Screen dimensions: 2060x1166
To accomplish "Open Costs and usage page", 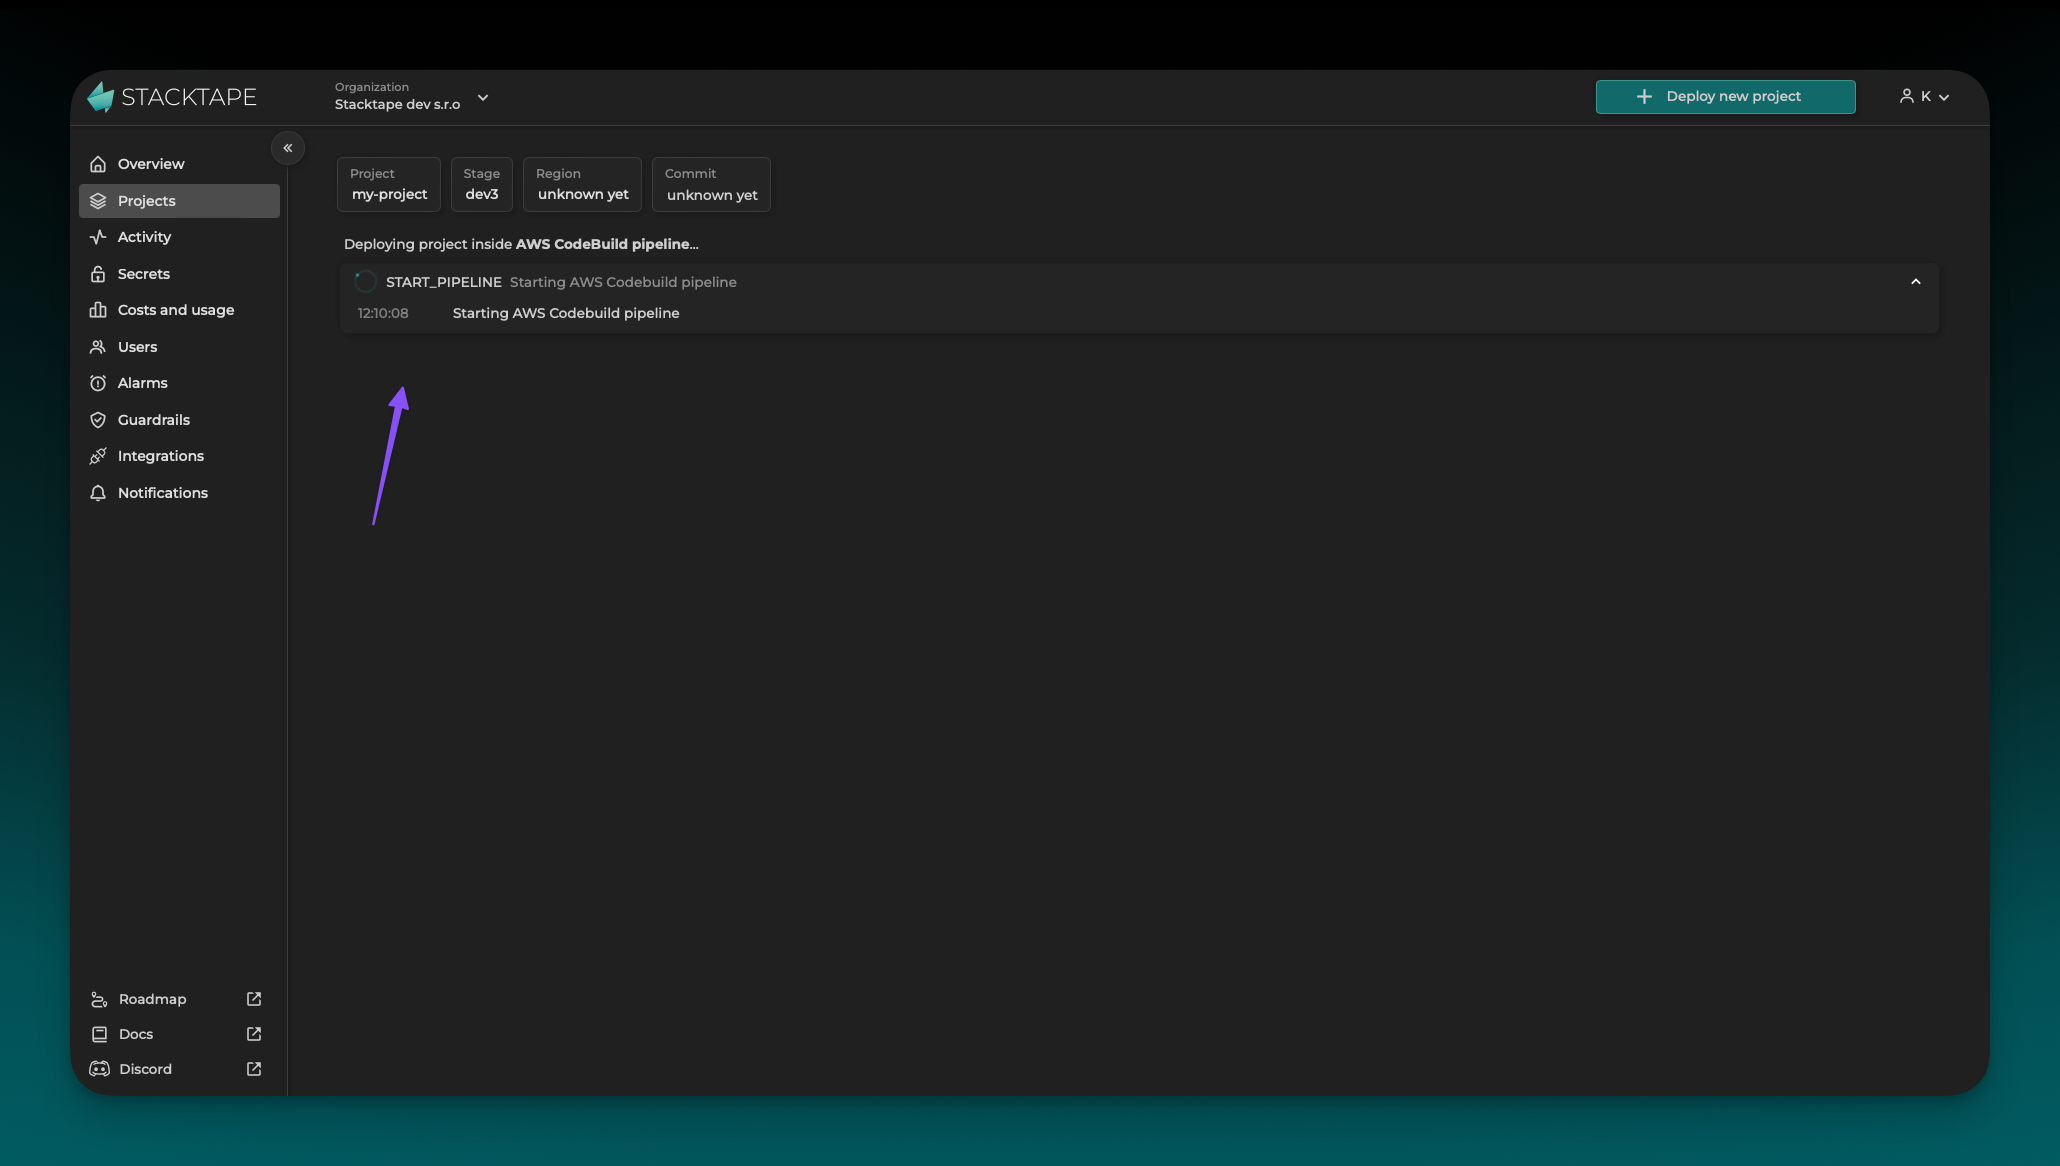I will [x=179, y=310].
